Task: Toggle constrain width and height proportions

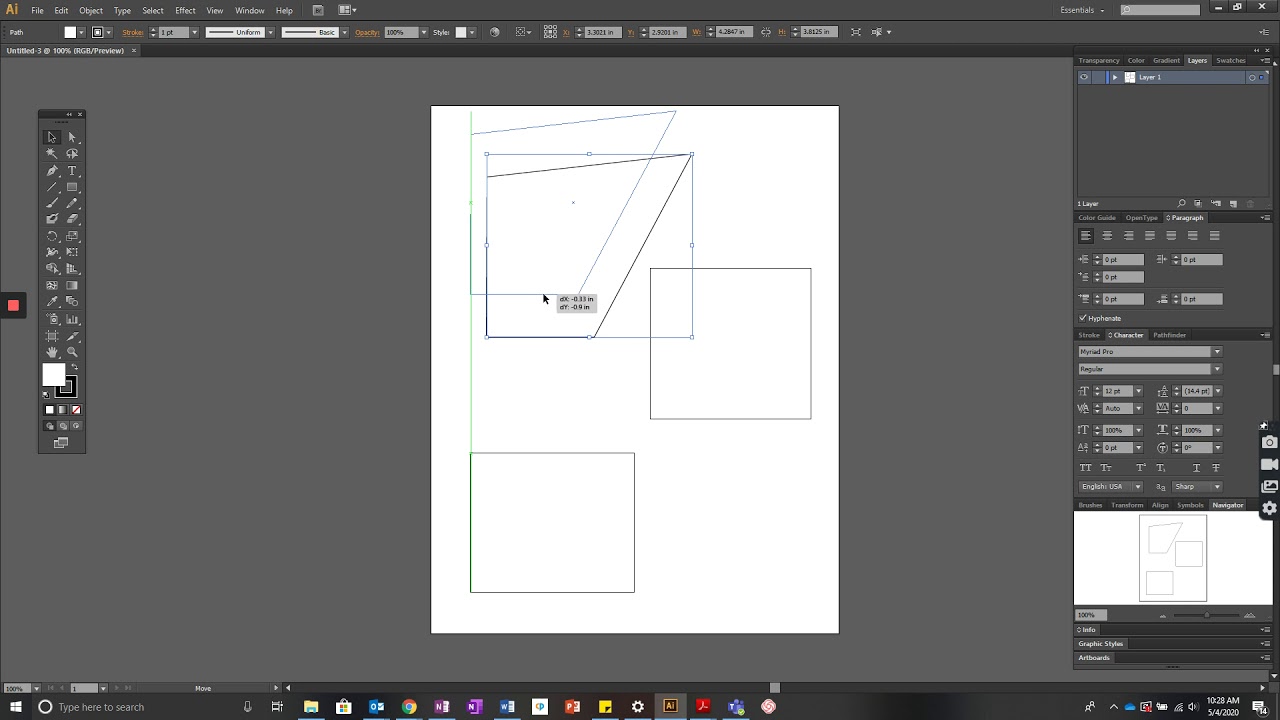Action: (766, 32)
